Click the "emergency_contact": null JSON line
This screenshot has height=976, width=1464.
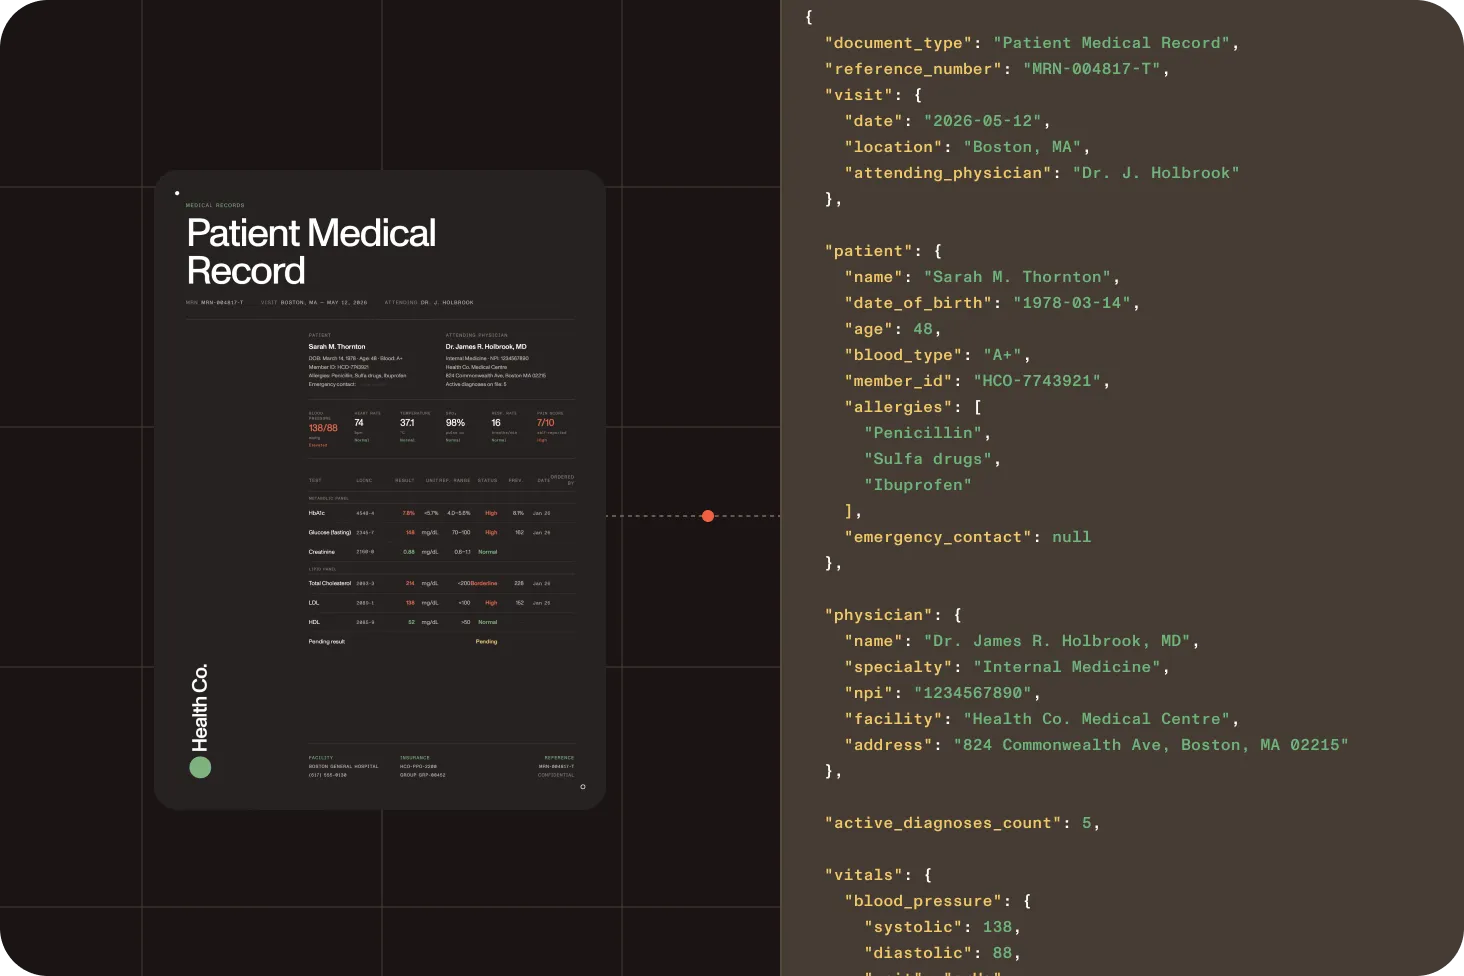[x=967, y=537]
